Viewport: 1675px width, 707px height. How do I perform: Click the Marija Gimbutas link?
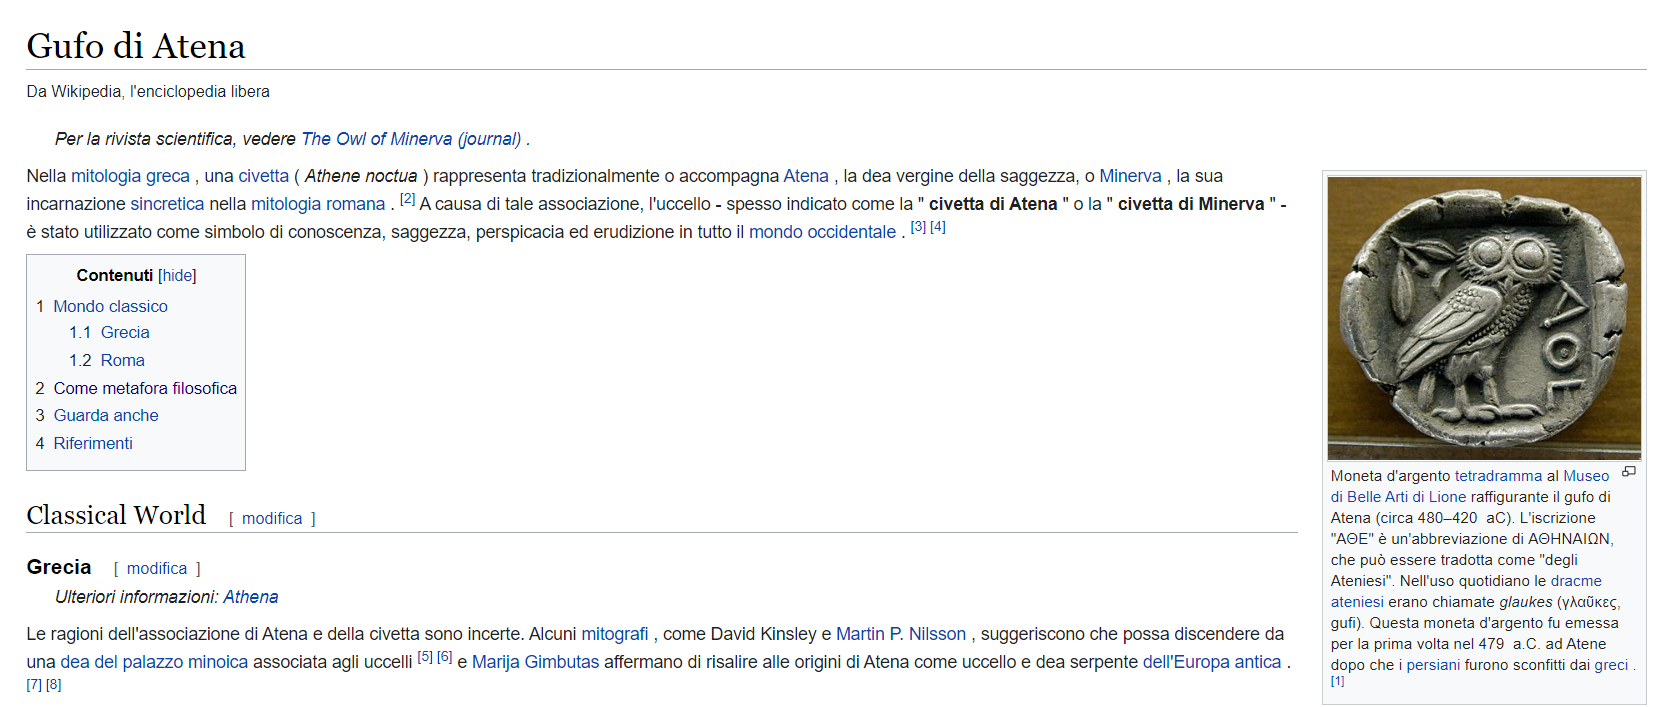coord(535,662)
